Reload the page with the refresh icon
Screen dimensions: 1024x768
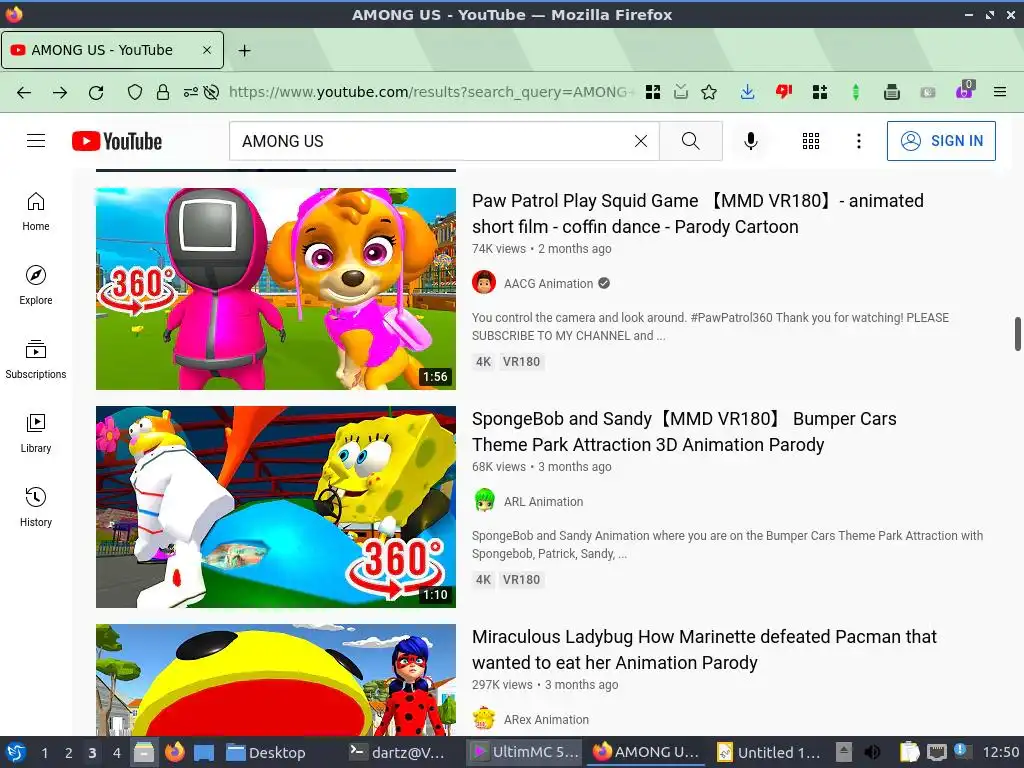(96, 93)
